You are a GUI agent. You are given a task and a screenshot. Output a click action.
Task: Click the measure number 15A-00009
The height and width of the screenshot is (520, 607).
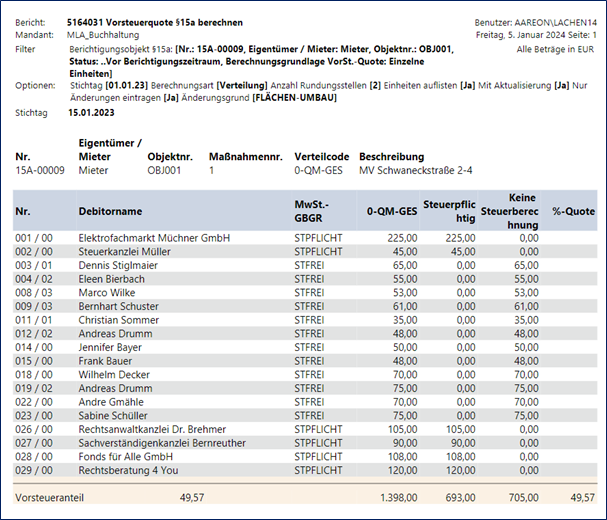click(x=40, y=171)
